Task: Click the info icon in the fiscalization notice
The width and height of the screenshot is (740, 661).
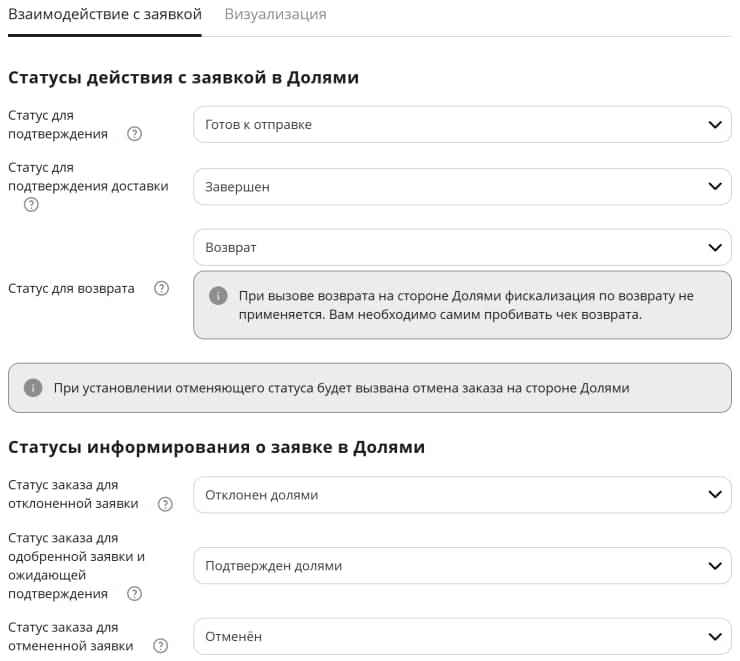Action: point(218,296)
